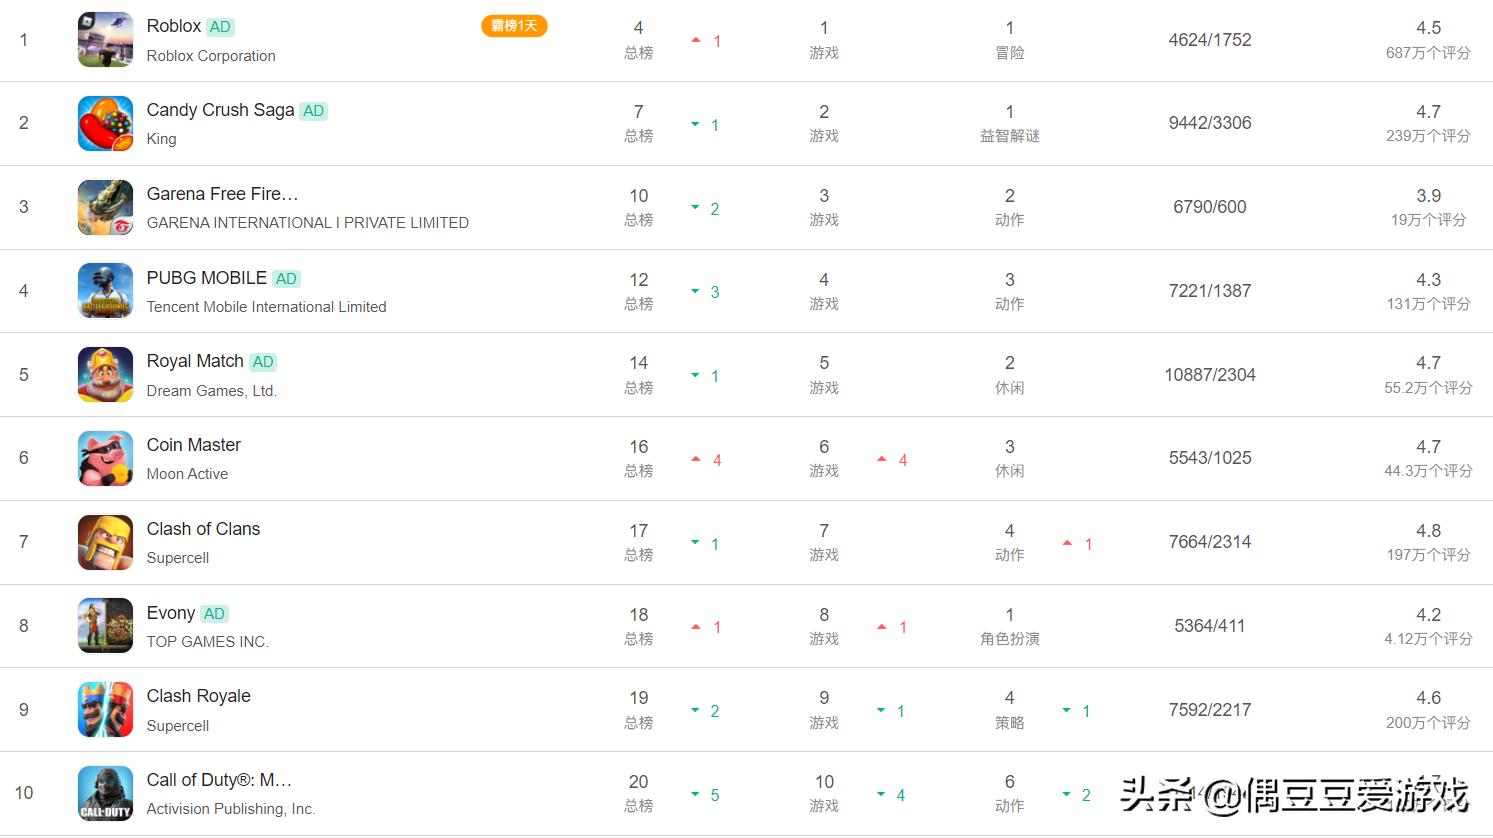Screen dimensions: 1493x838
Task: Click publisher Dream Games, Ltd.
Action: (212, 391)
